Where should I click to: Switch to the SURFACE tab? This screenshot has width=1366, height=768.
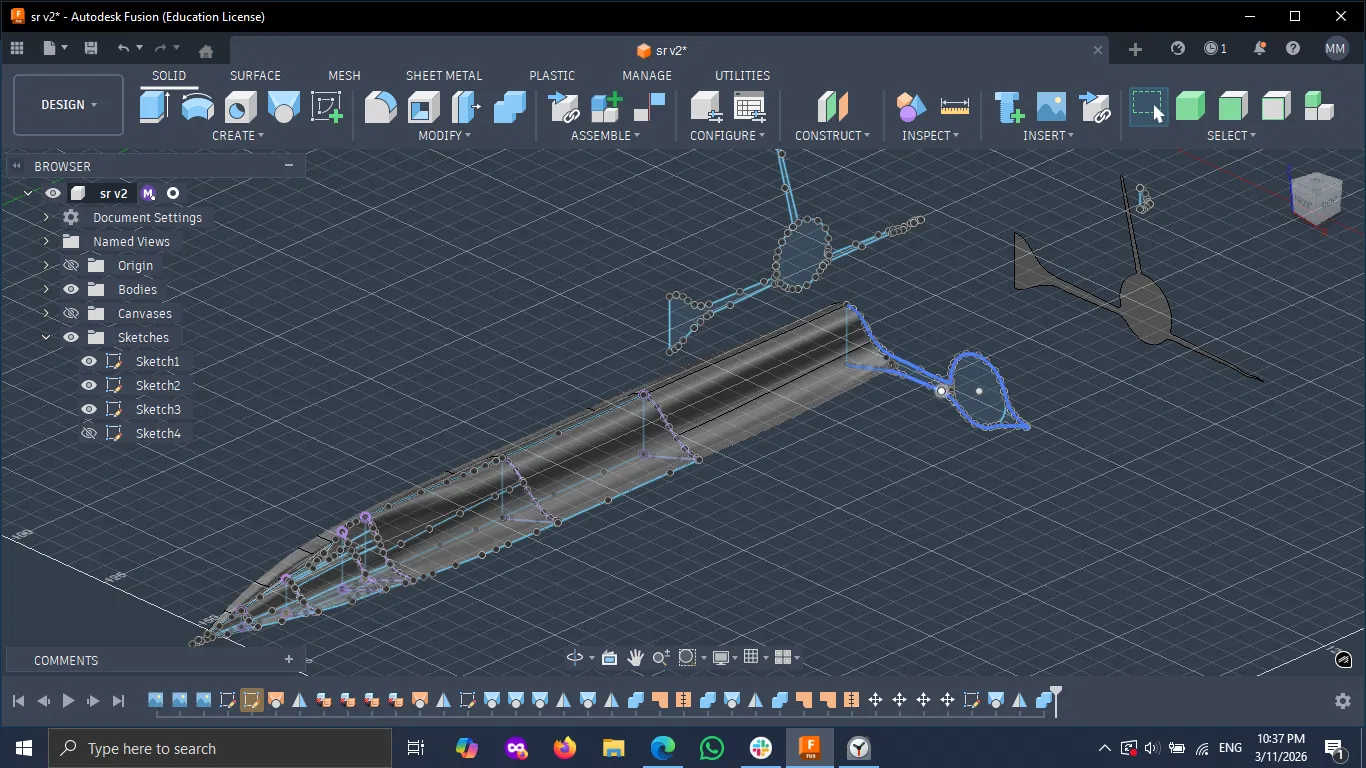(255, 75)
